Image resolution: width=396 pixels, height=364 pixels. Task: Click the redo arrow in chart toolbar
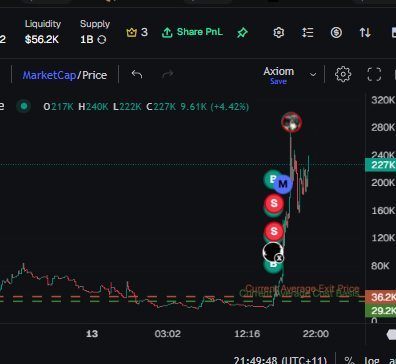(168, 74)
